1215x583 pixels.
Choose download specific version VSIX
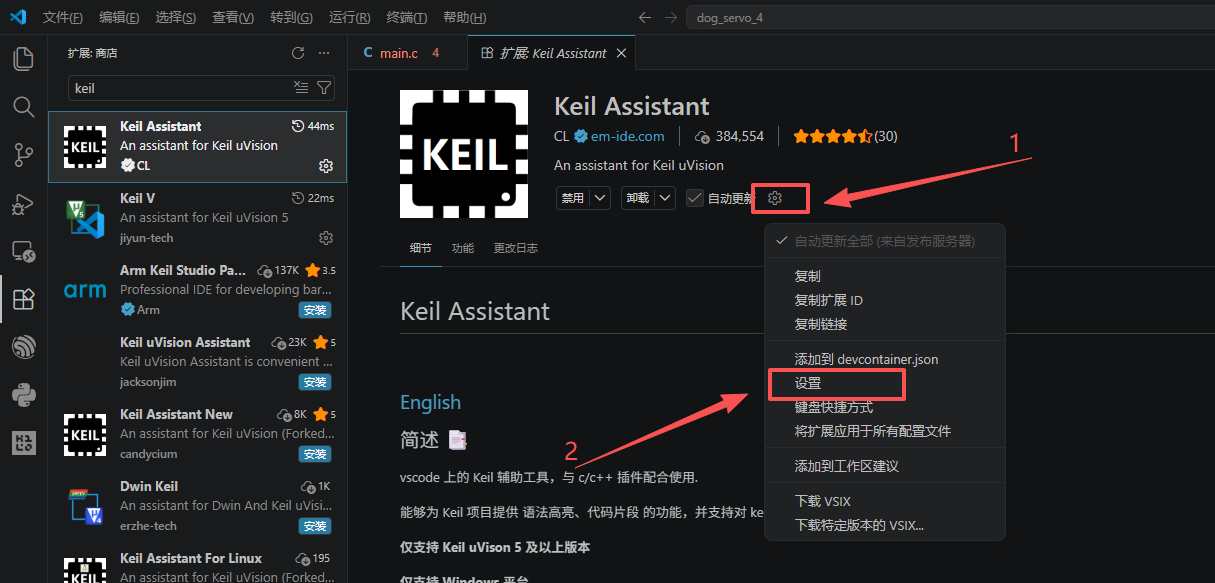[884, 525]
